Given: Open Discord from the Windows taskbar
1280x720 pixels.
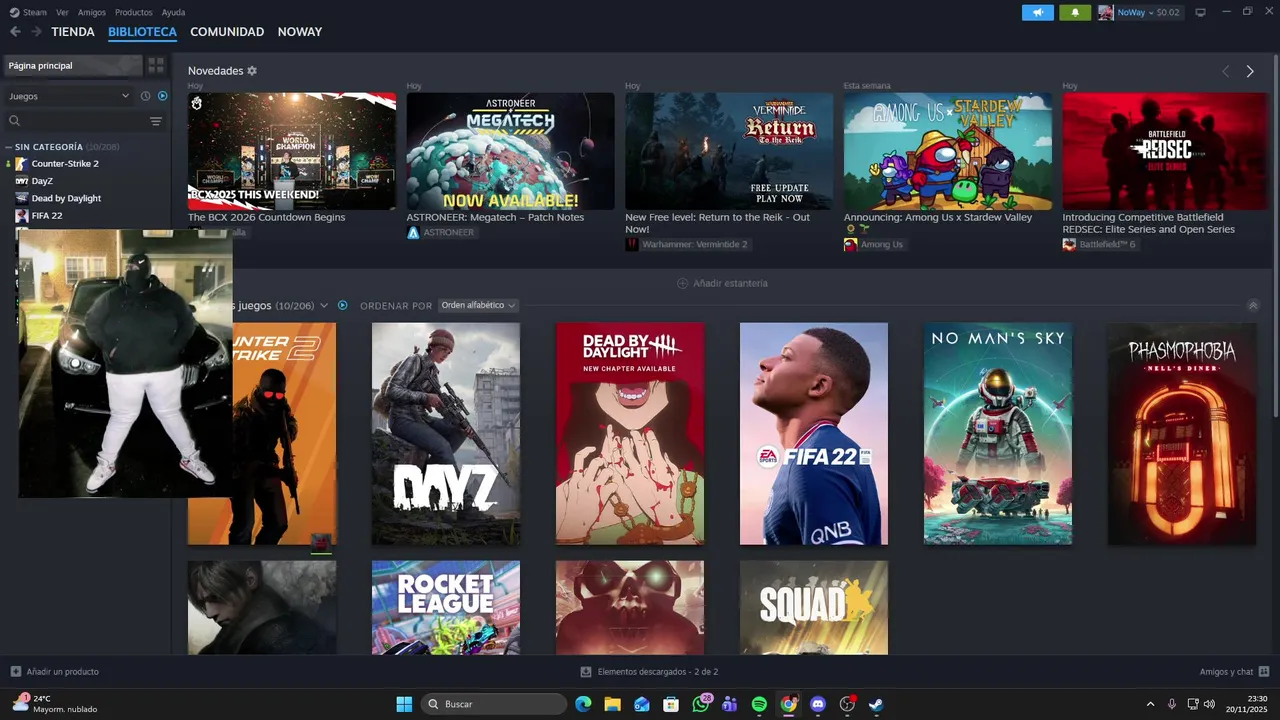Looking at the screenshot, I should pos(818,704).
